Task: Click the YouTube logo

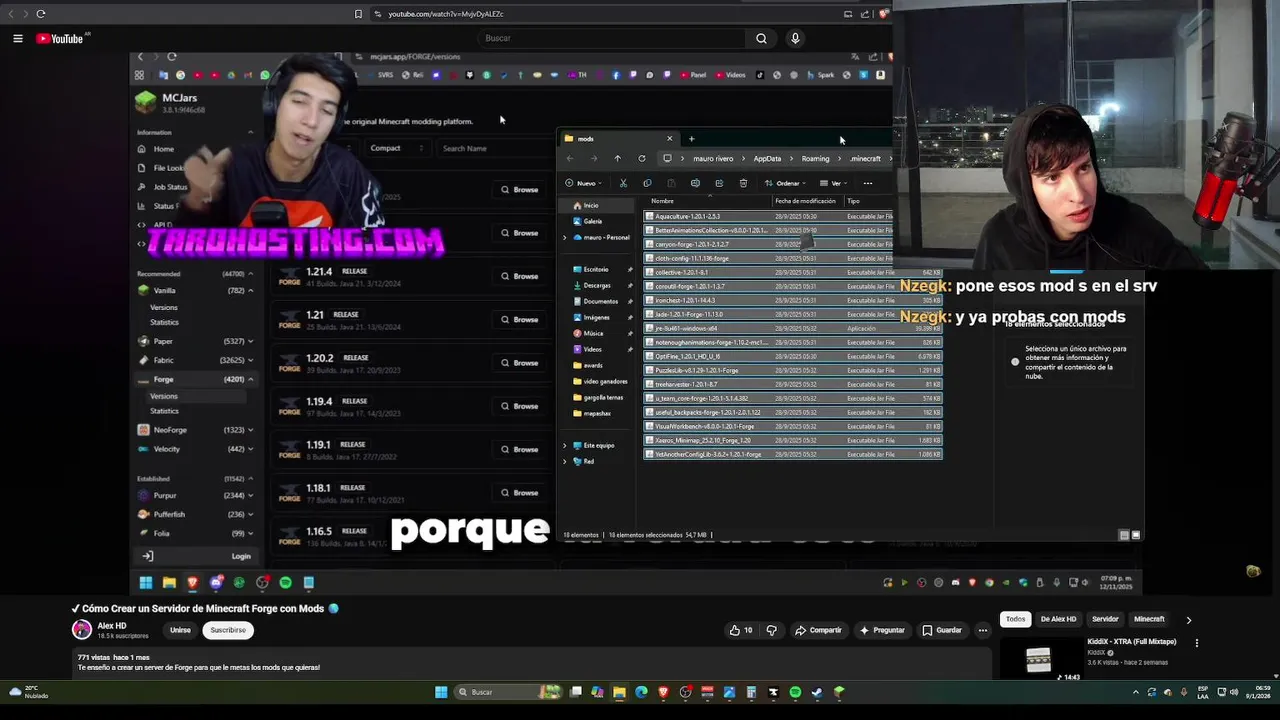Action: 60,38
